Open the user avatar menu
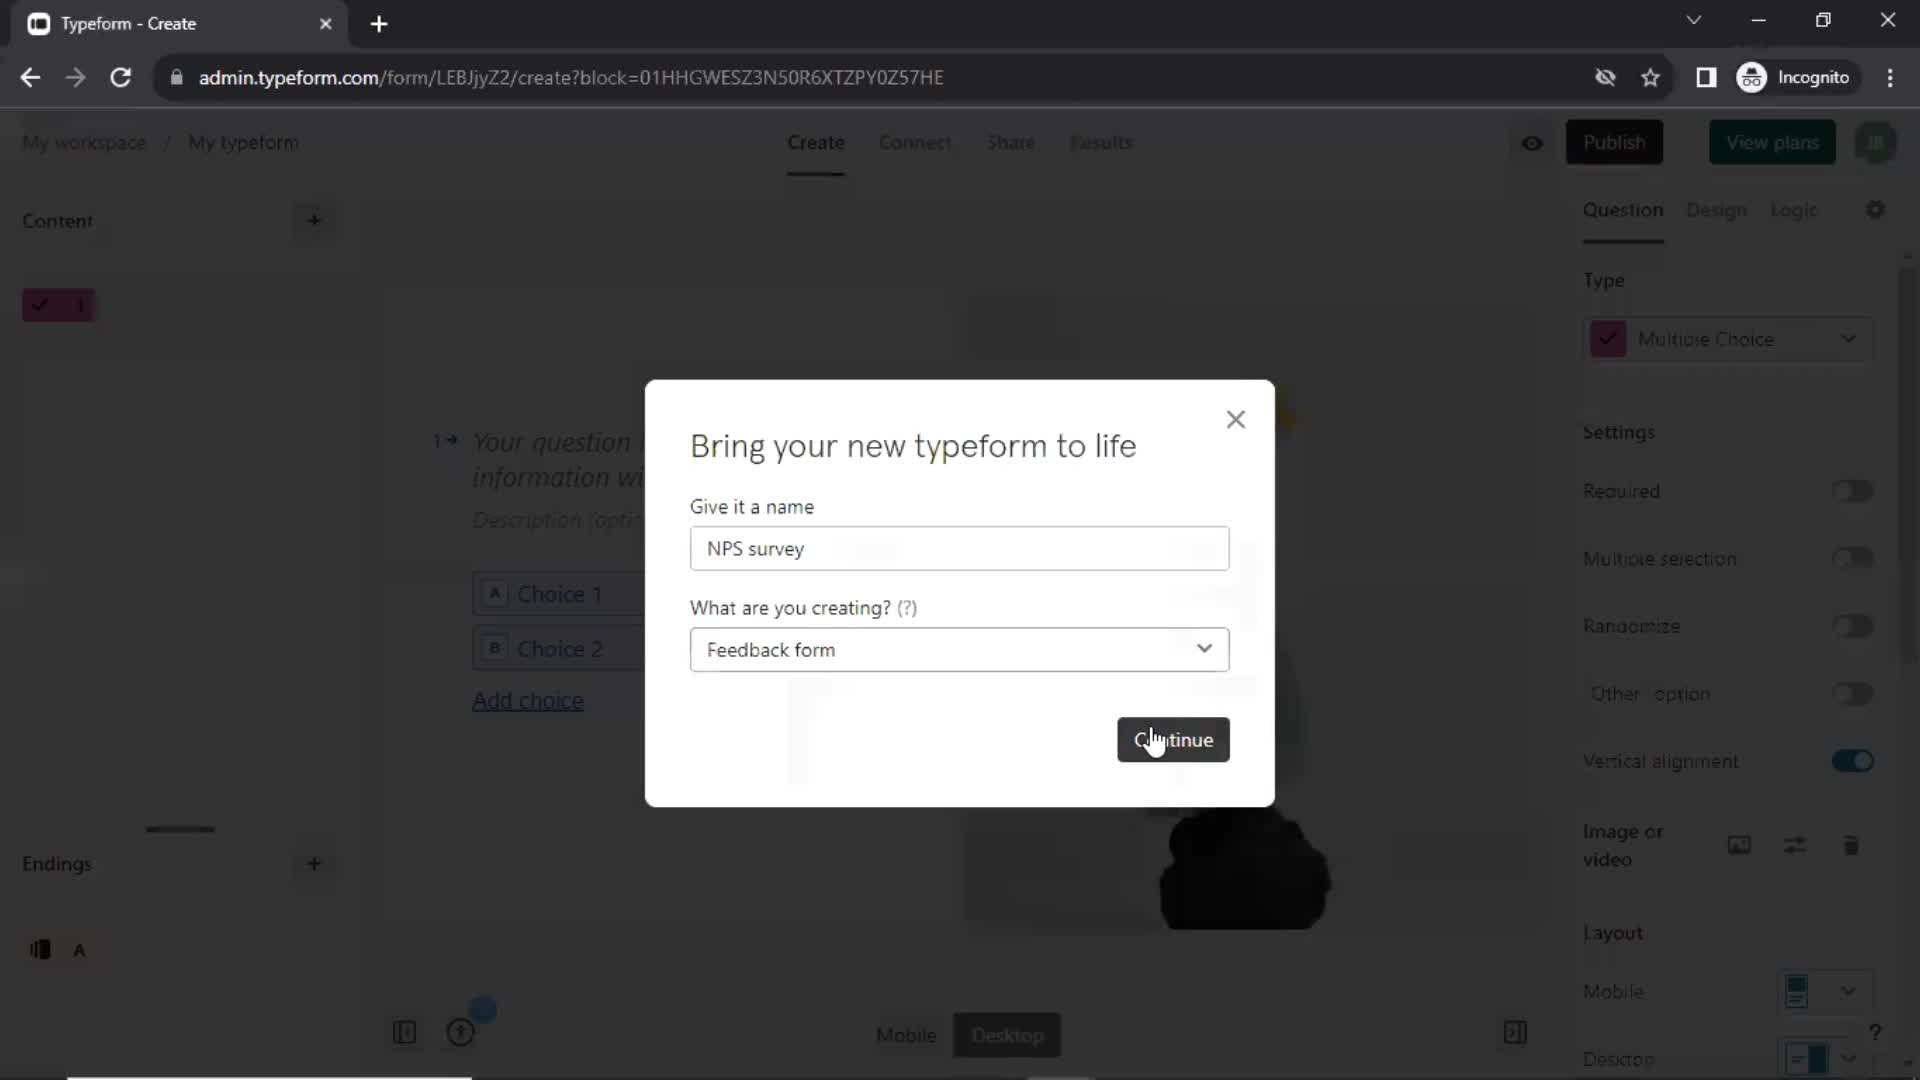 (x=1875, y=142)
